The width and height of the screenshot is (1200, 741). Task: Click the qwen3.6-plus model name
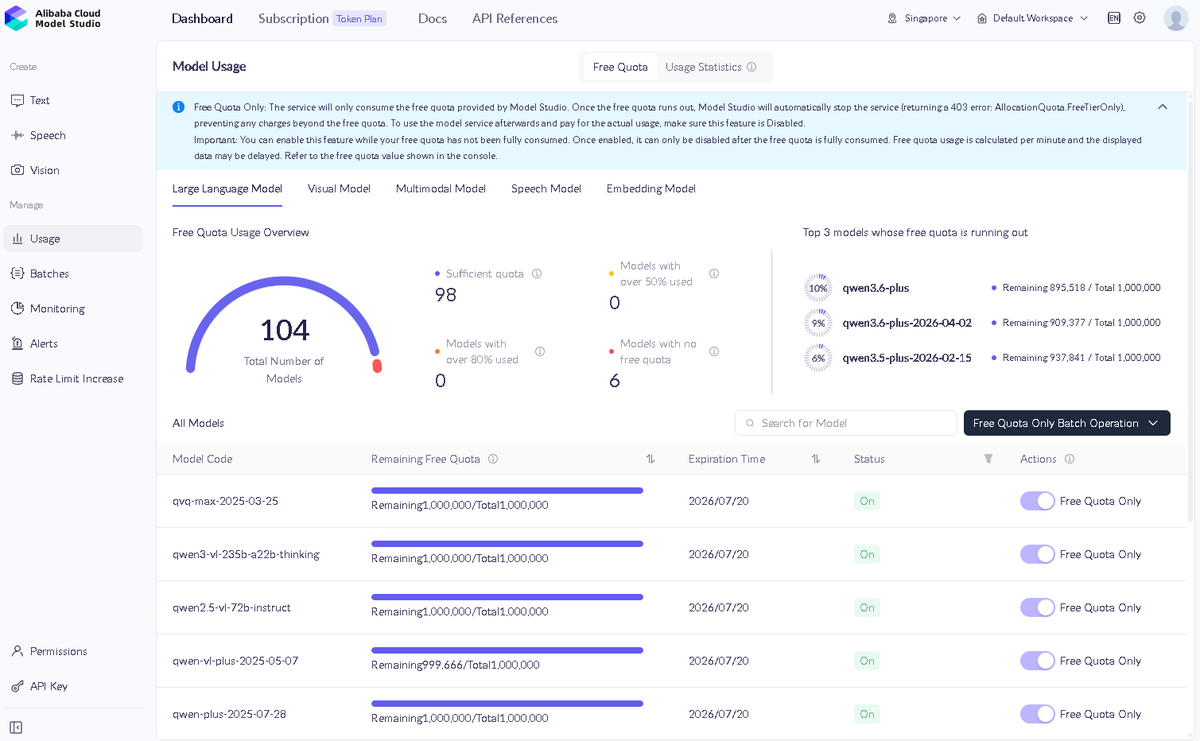876,288
